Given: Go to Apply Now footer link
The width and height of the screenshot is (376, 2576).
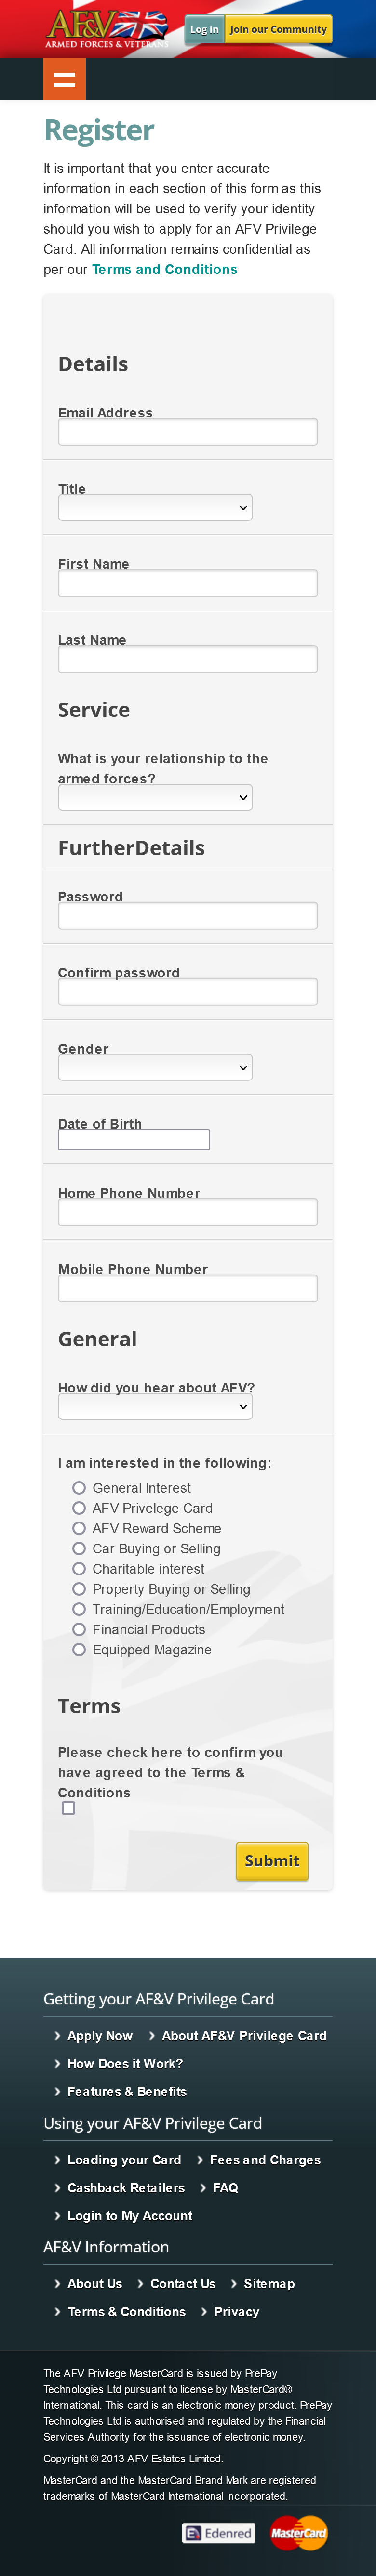Looking at the screenshot, I should tap(99, 2035).
